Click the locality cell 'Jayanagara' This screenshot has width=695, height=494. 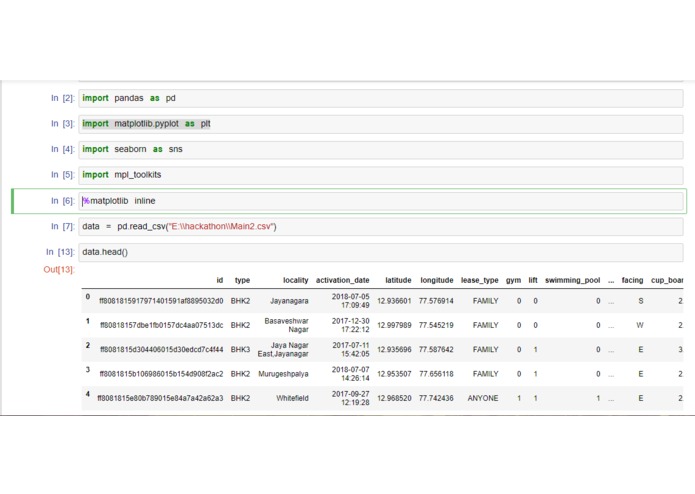[289, 301]
